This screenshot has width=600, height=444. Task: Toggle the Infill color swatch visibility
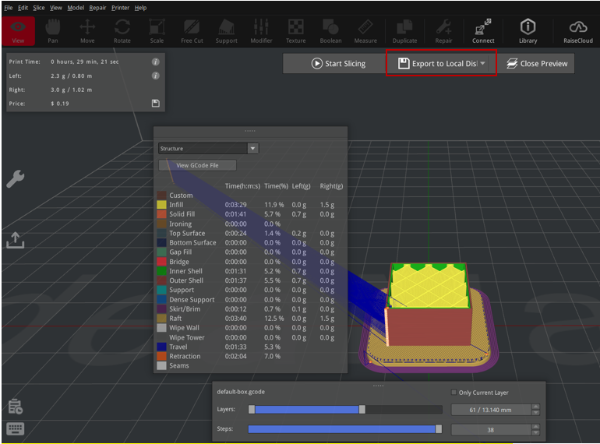(163, 204)
